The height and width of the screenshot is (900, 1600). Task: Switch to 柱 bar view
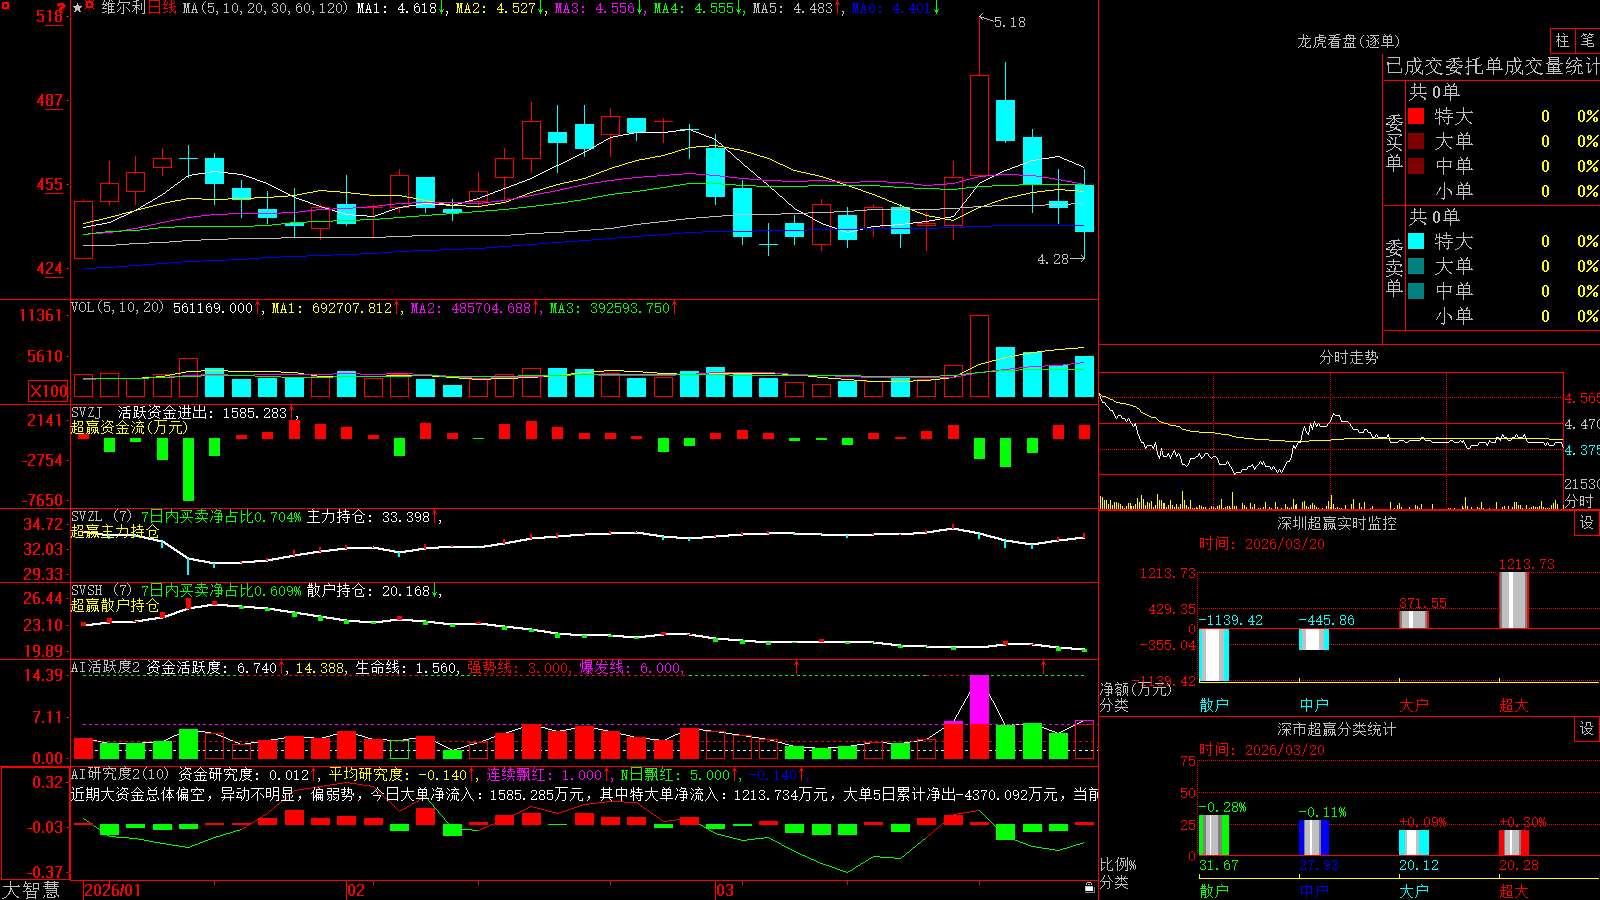(x=1562, y=41)
